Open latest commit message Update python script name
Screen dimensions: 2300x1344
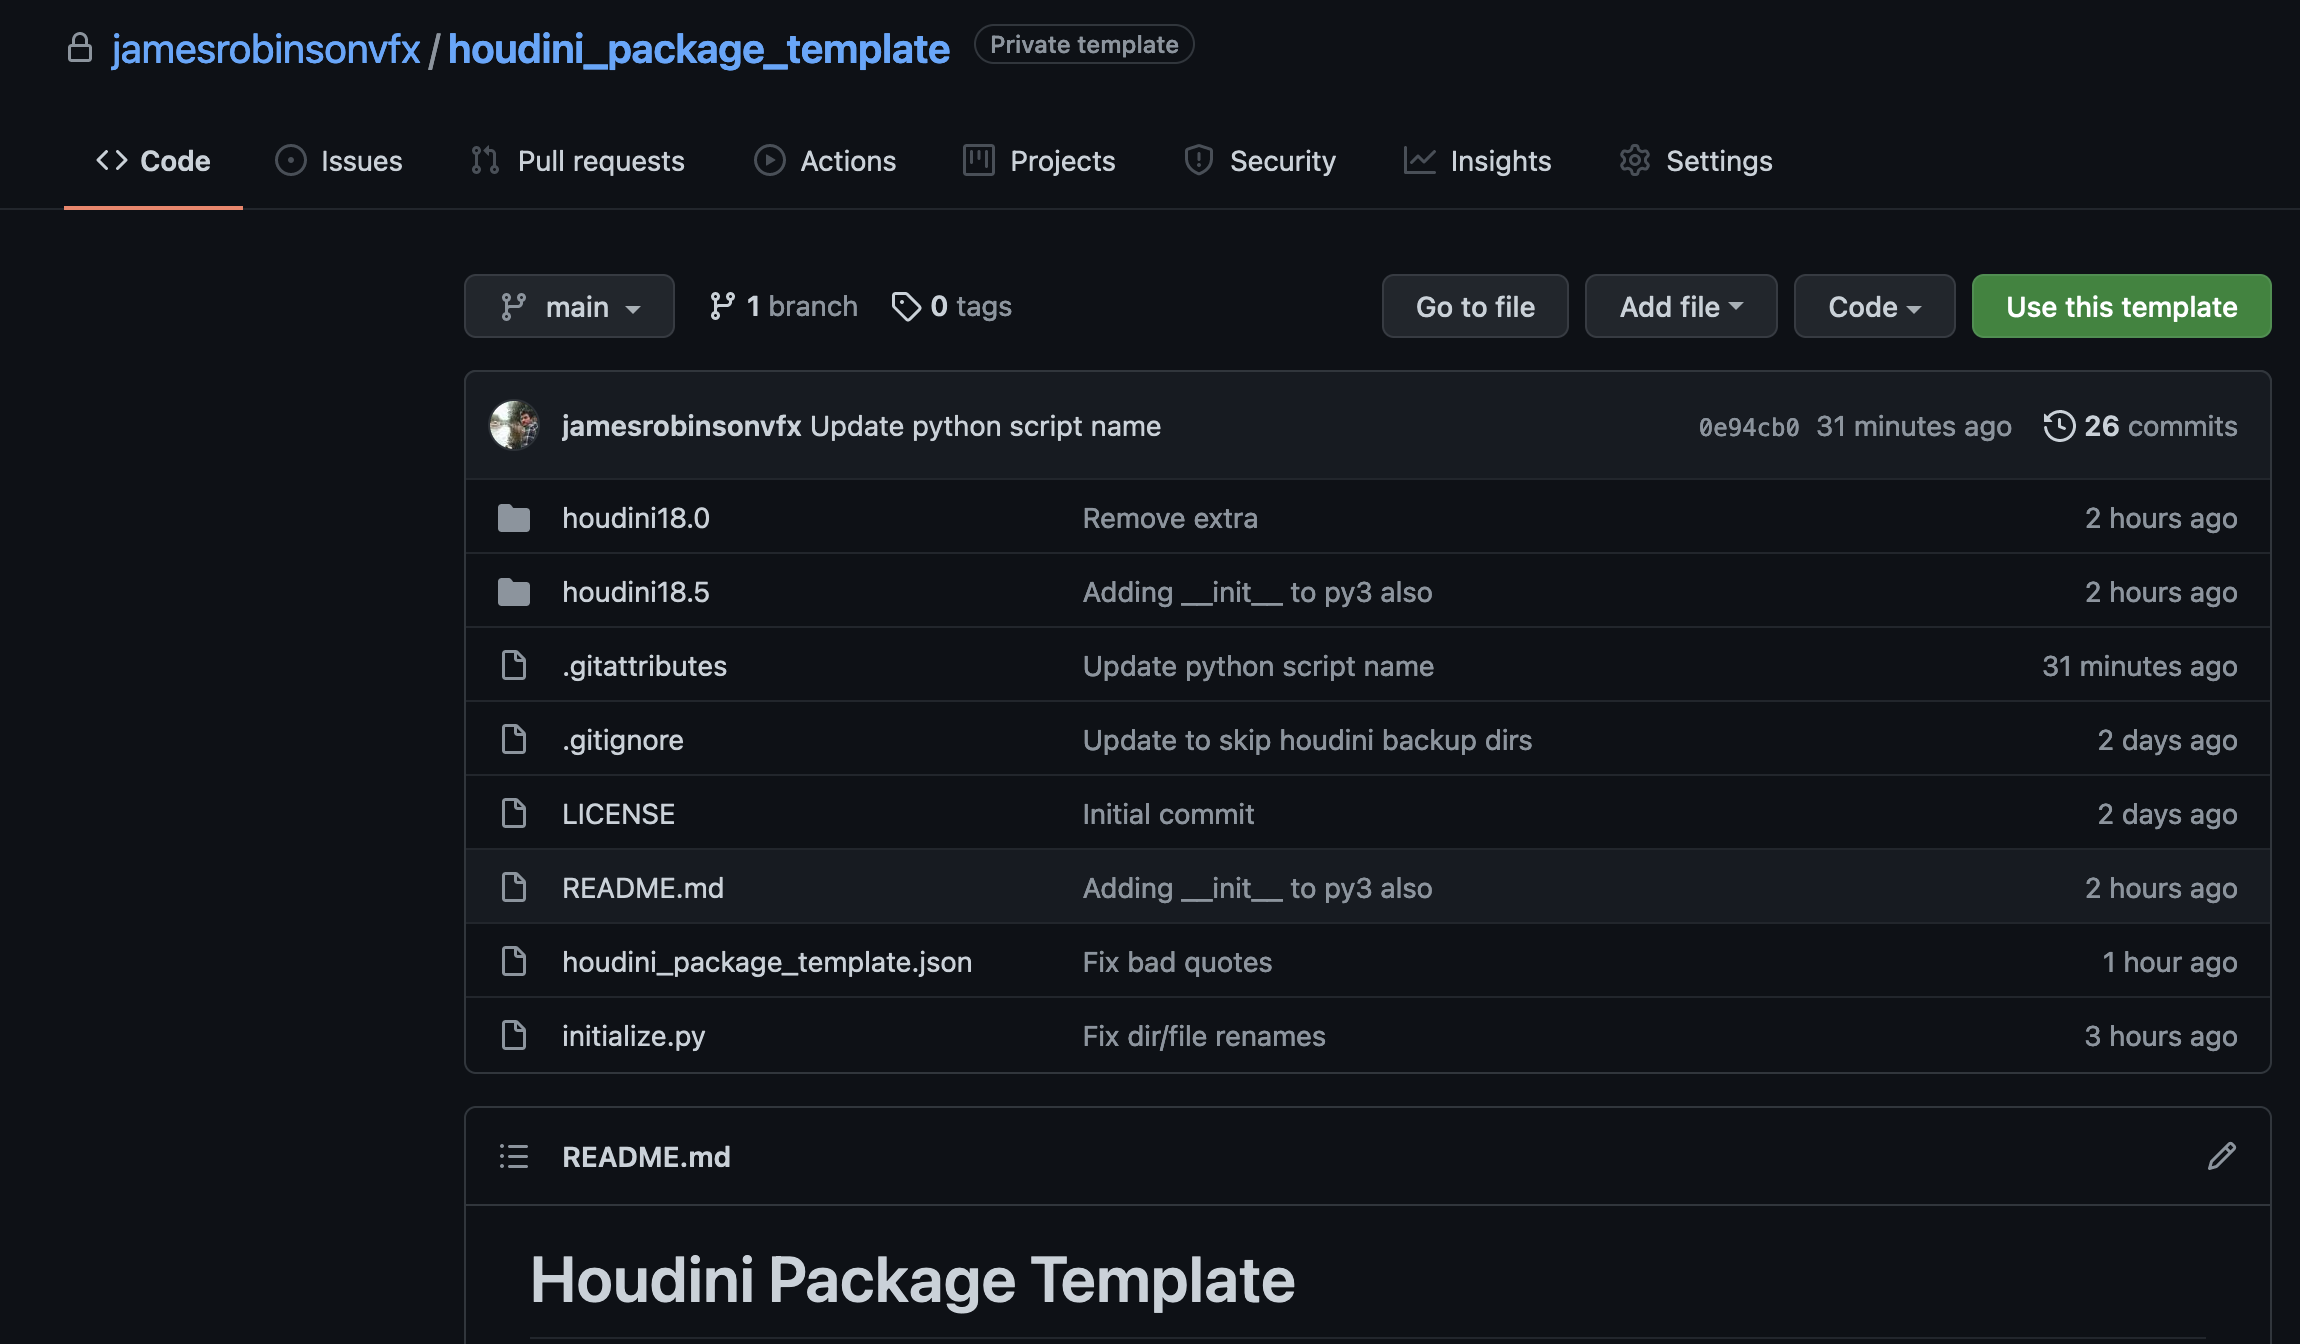[x=985, y=426]
